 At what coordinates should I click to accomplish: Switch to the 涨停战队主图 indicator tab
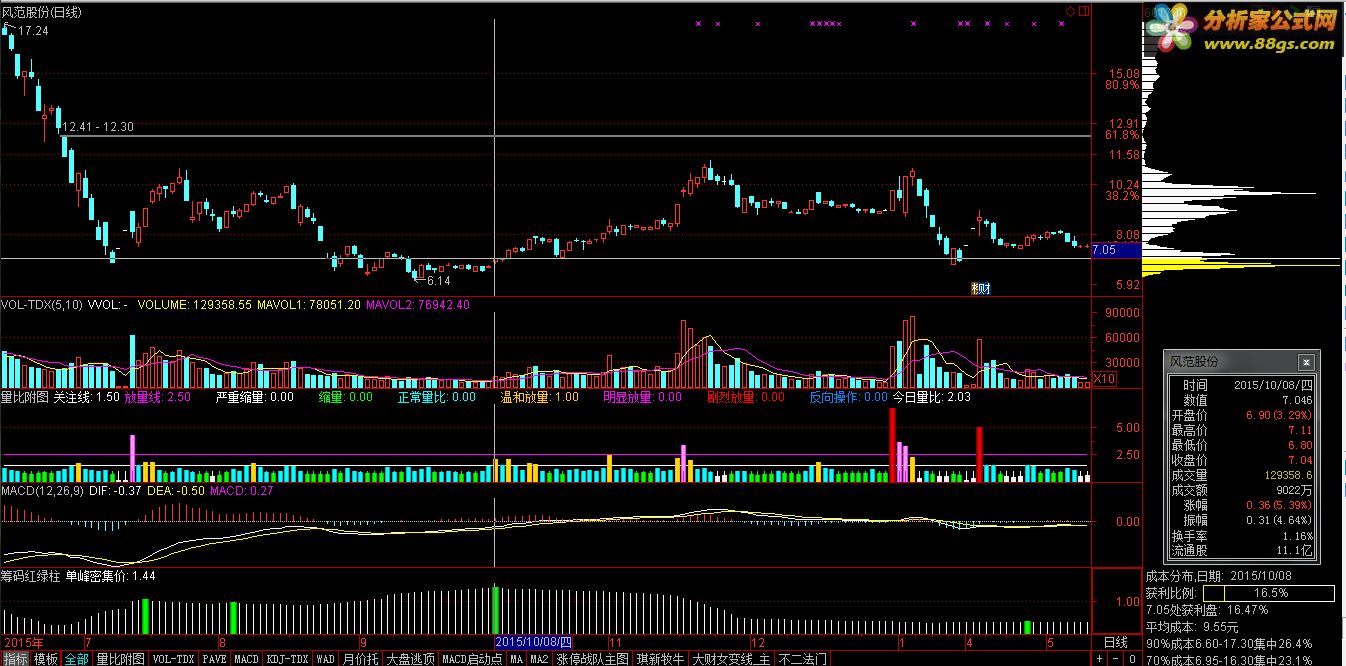click(x=593, y=659)
